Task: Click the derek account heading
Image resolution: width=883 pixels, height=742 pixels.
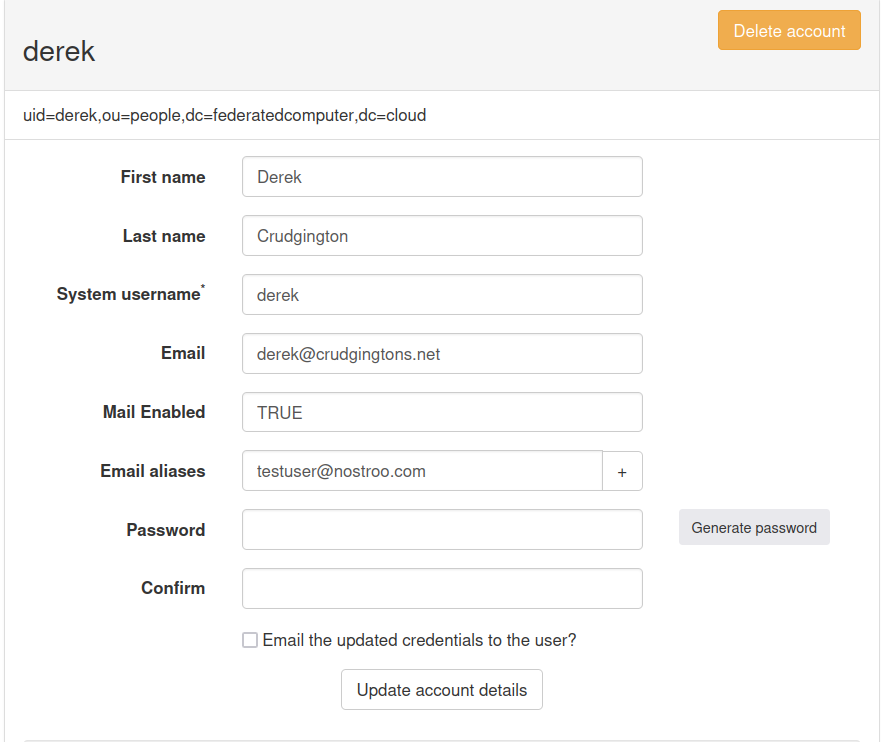Action: click(59, 51)
